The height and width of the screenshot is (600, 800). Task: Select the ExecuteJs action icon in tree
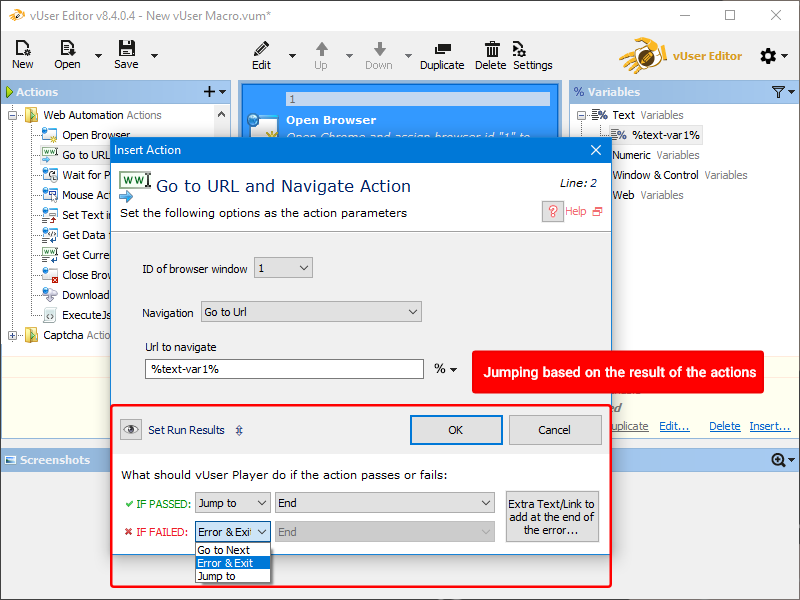click(x=50, y=315)
